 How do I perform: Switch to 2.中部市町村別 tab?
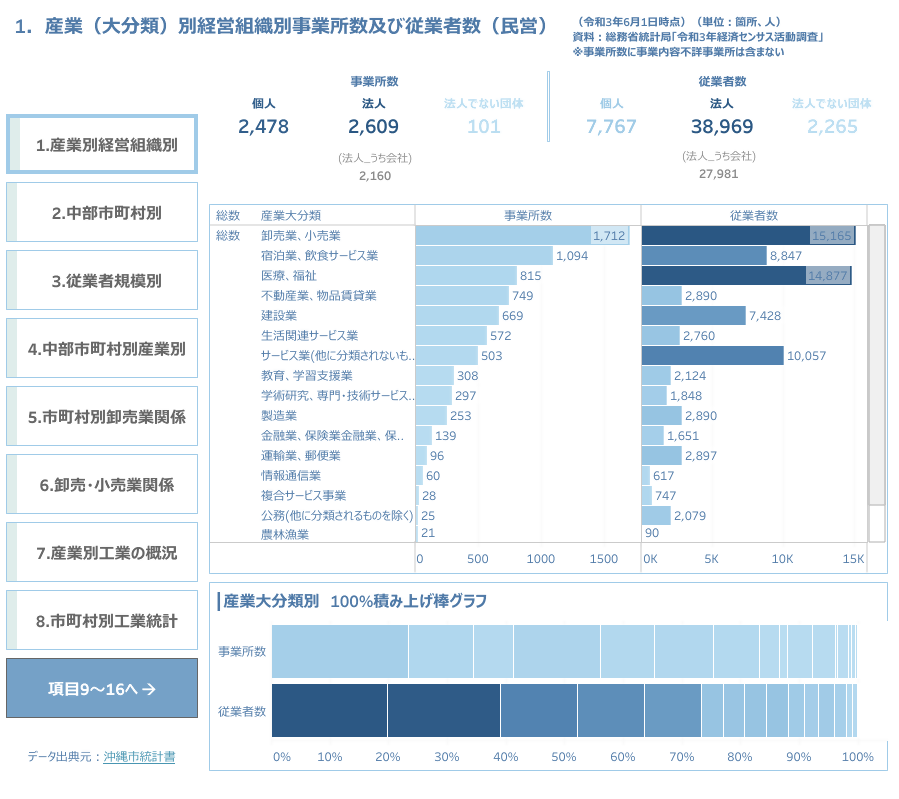click(102, 212)
